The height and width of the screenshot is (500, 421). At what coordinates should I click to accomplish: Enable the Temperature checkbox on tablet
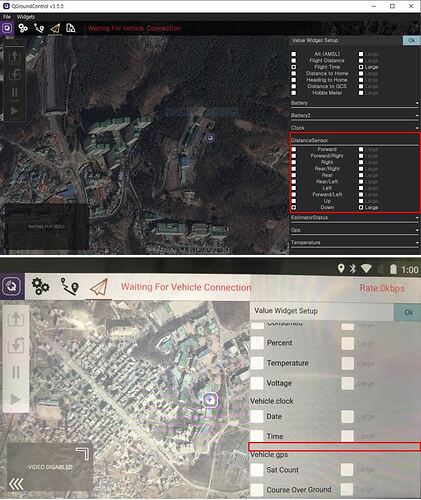point(257,363)
